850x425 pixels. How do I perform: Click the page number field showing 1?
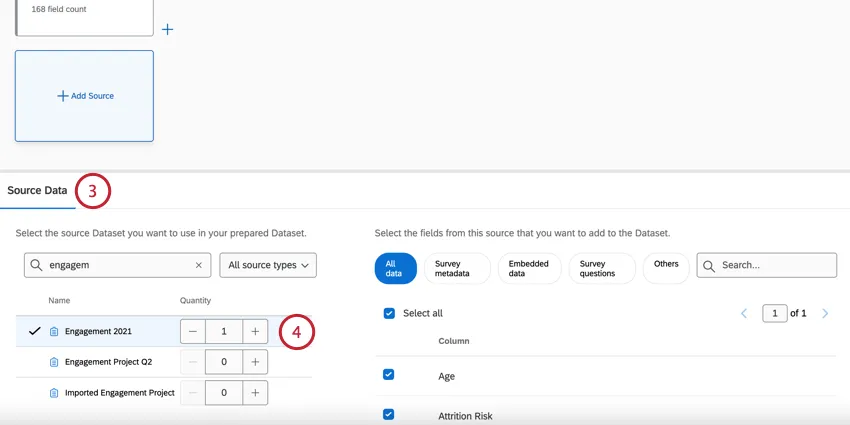pos(775,313)
